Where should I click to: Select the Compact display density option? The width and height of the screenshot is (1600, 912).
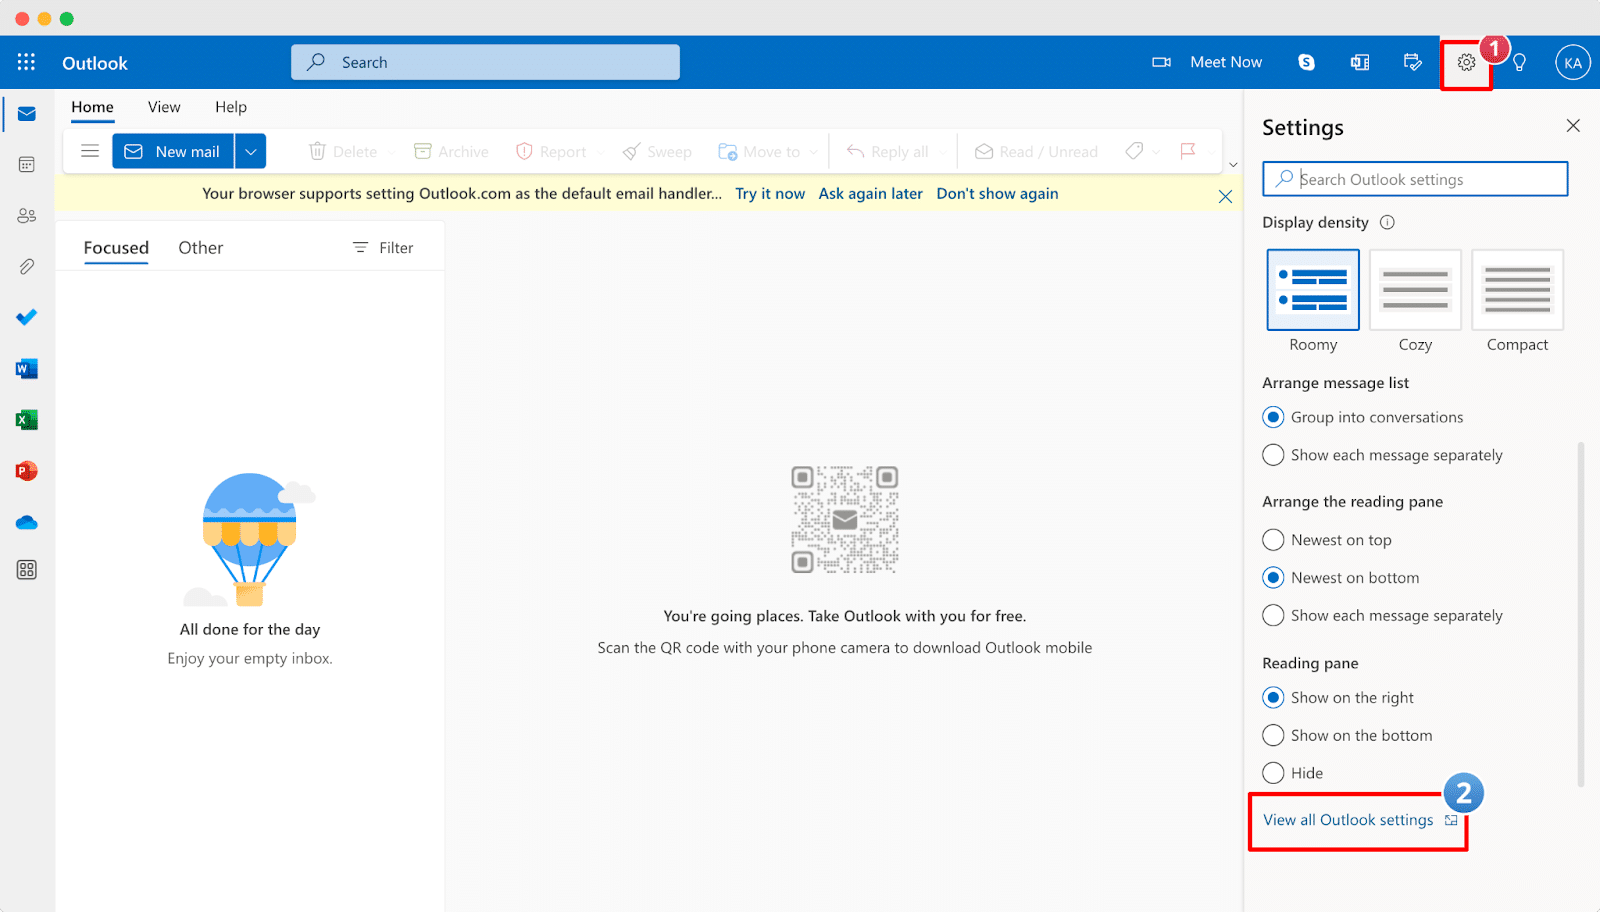click(x=1517, y=289)
